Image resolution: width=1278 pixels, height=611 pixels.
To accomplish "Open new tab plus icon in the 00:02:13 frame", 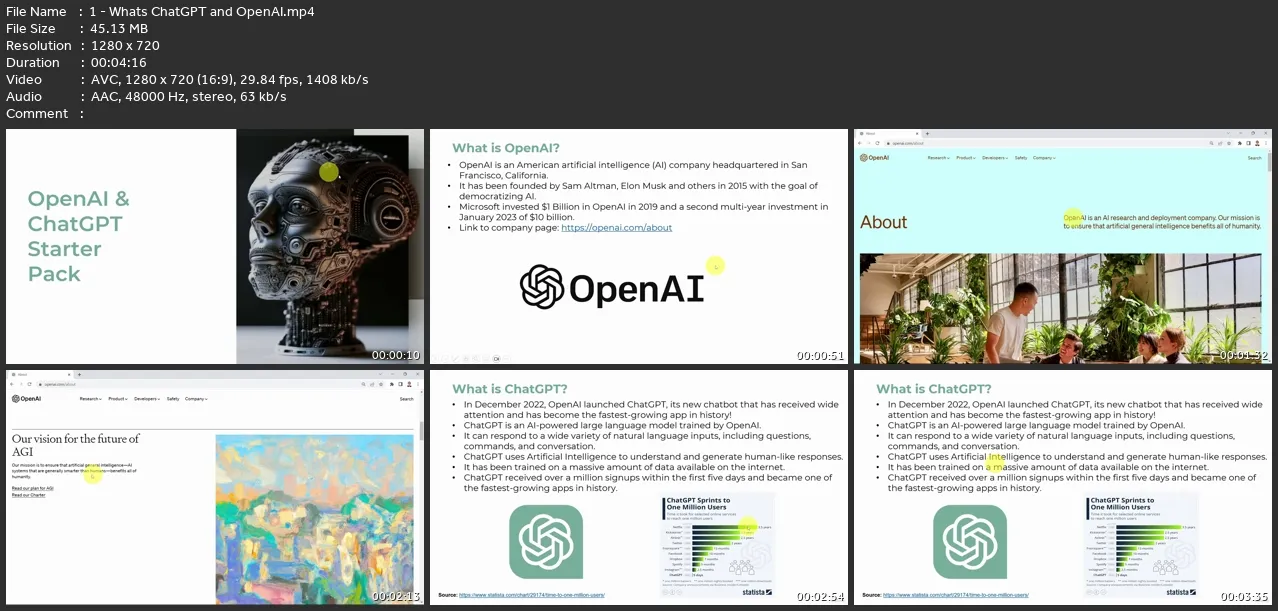I will click(x=79, y=374).
